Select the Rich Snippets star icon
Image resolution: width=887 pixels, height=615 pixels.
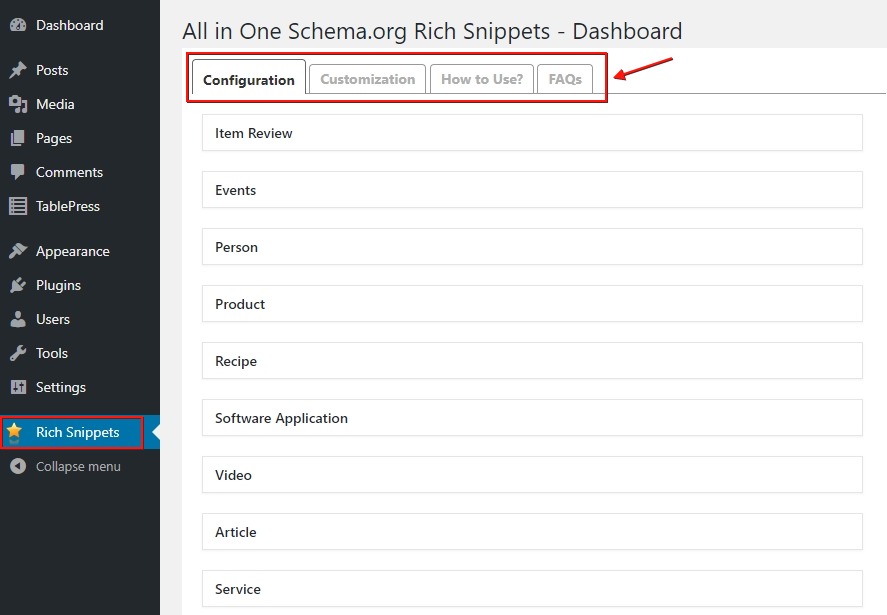17,432
